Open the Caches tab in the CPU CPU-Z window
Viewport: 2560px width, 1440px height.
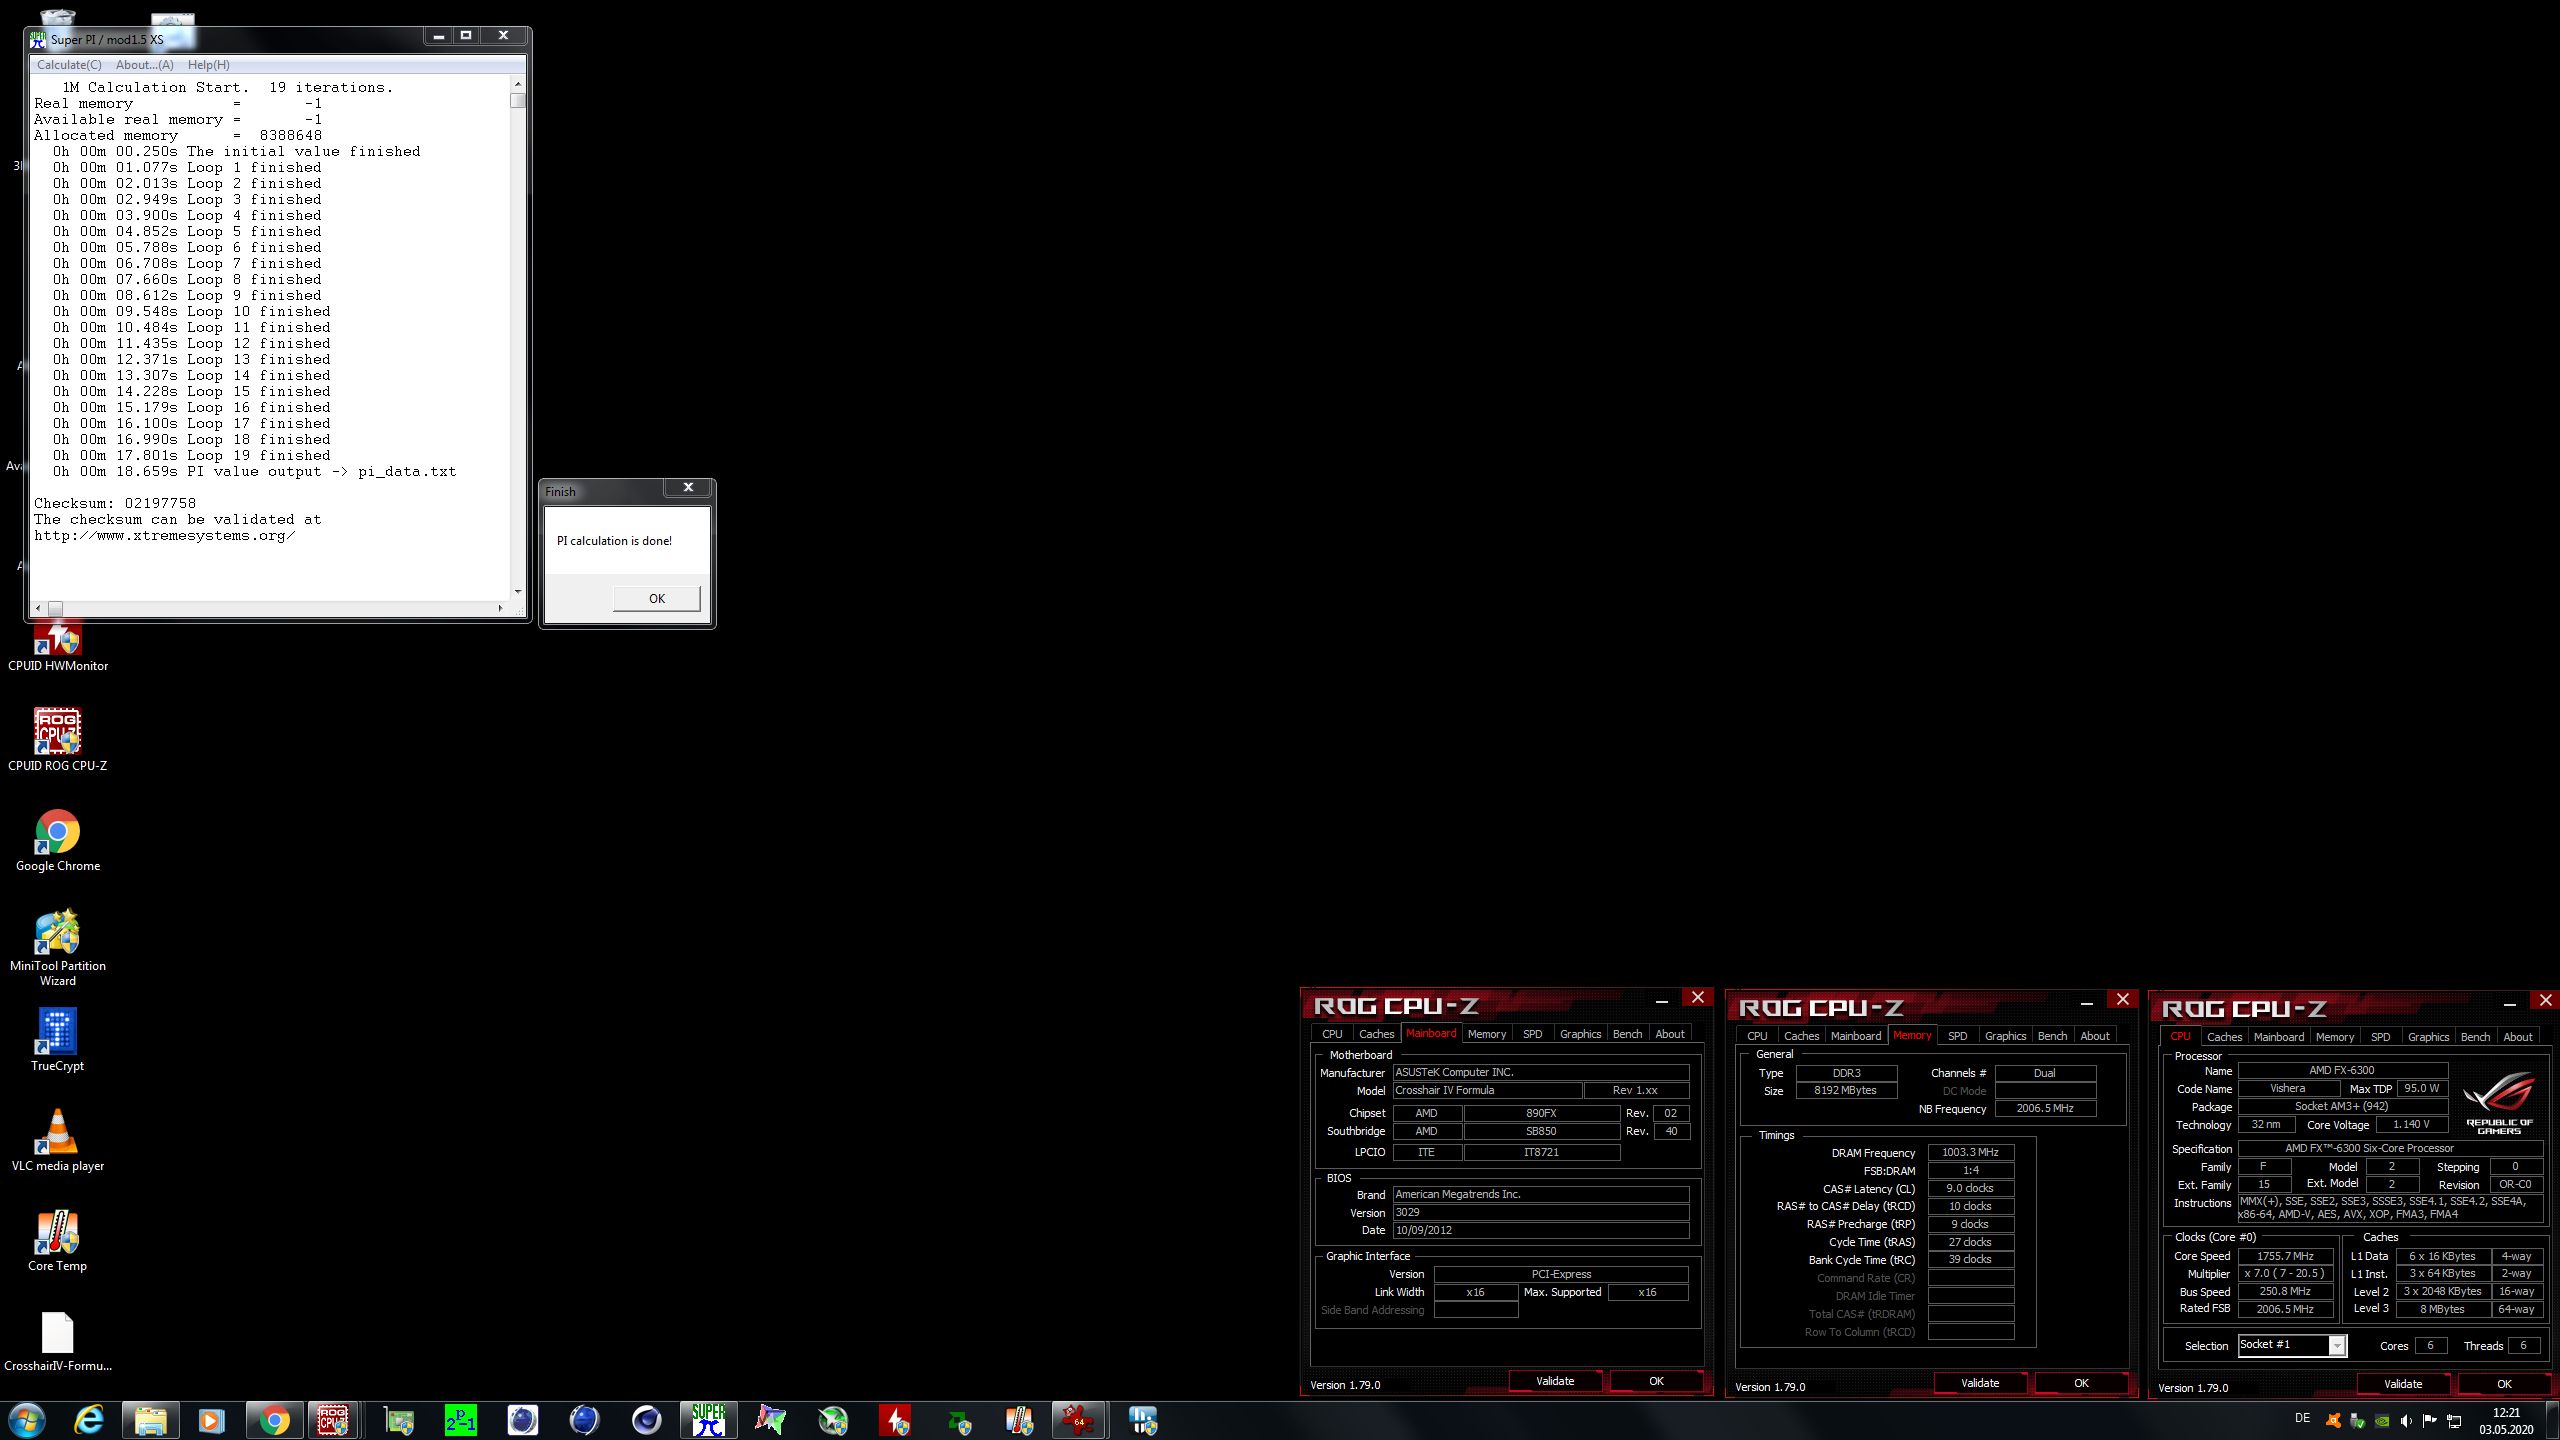[x=2225, y=1037]
